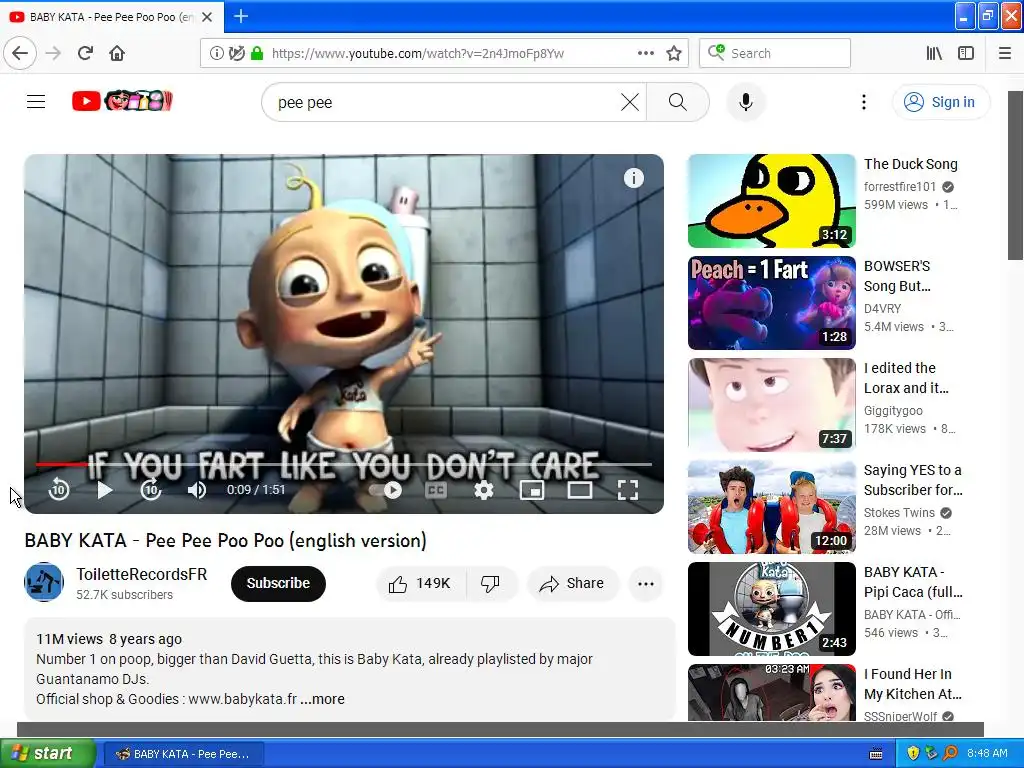Switch to the BABY KATA browser tab
The image size is (1024, 768).
[x=111, y=17]
